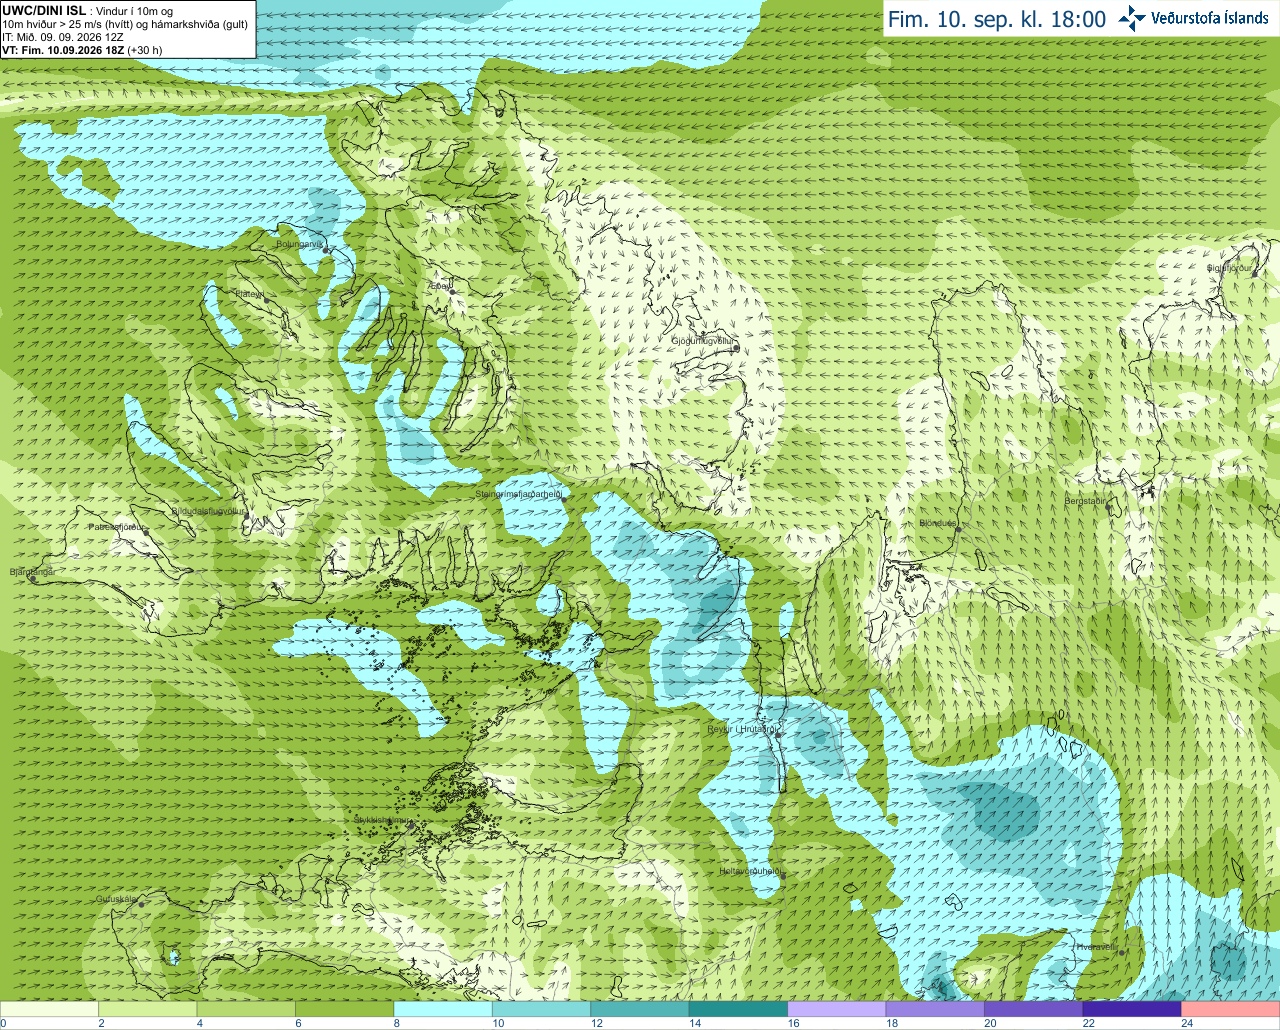Select the pink 24+ legend color
The width and height of the screenshot is (1280, 1030).
[x=1231, y=1009]
